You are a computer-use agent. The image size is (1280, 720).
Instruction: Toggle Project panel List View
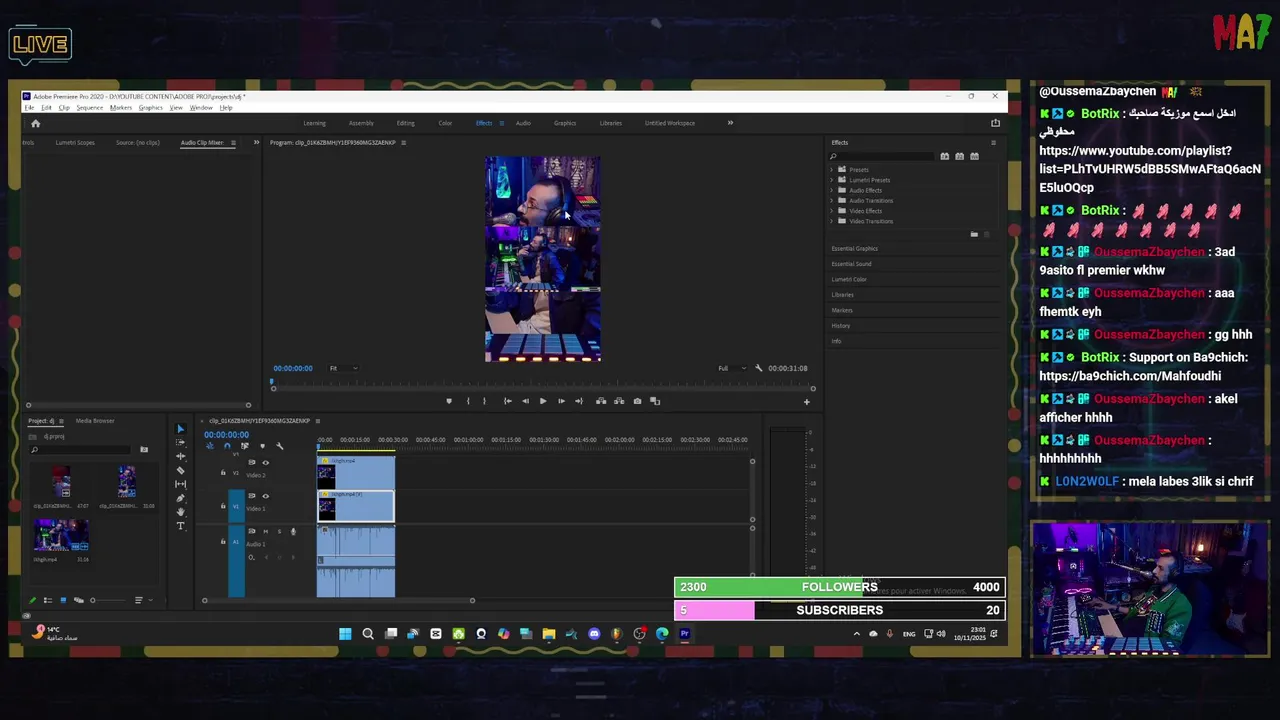pyautogui.click(x=48, y=600)
